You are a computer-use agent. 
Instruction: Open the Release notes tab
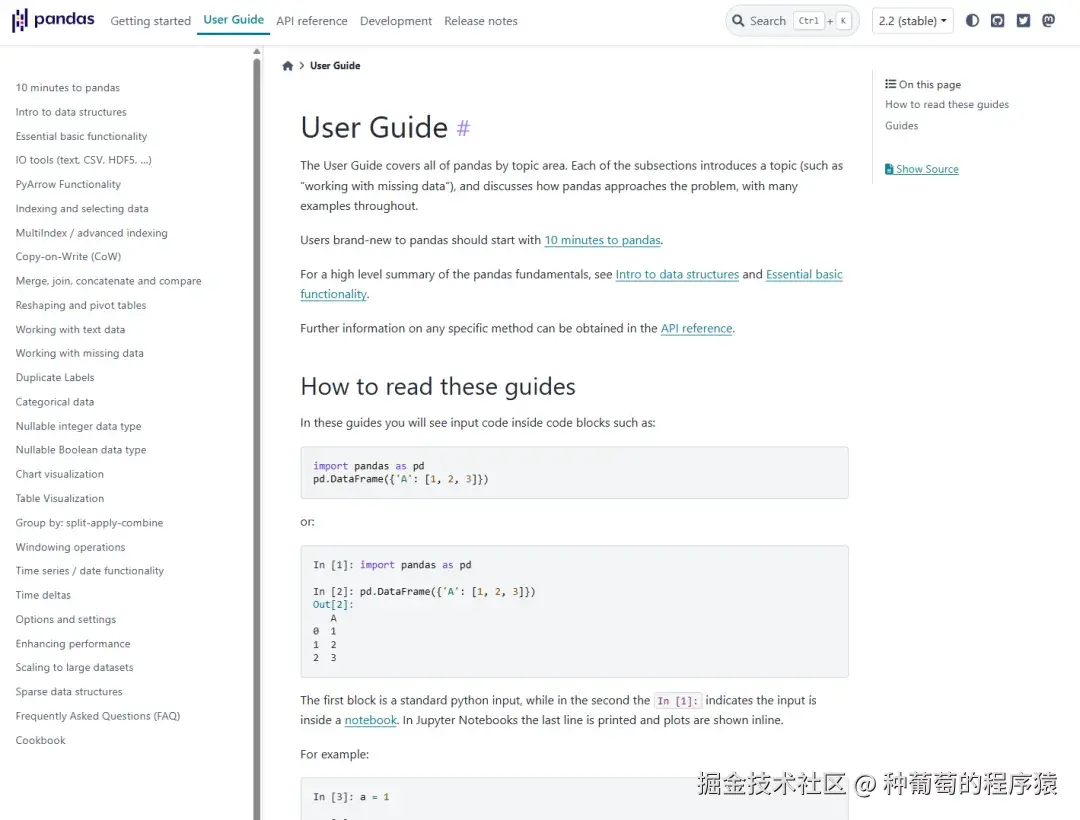click(481, 21)
